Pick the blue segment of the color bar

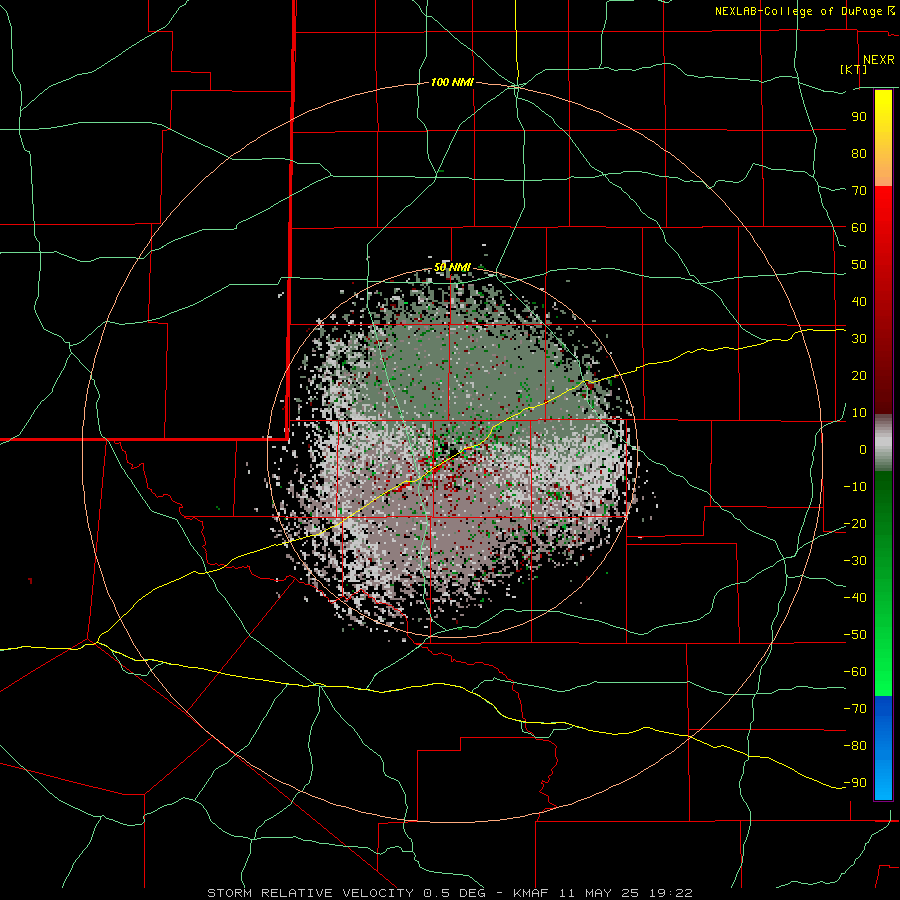883,748
